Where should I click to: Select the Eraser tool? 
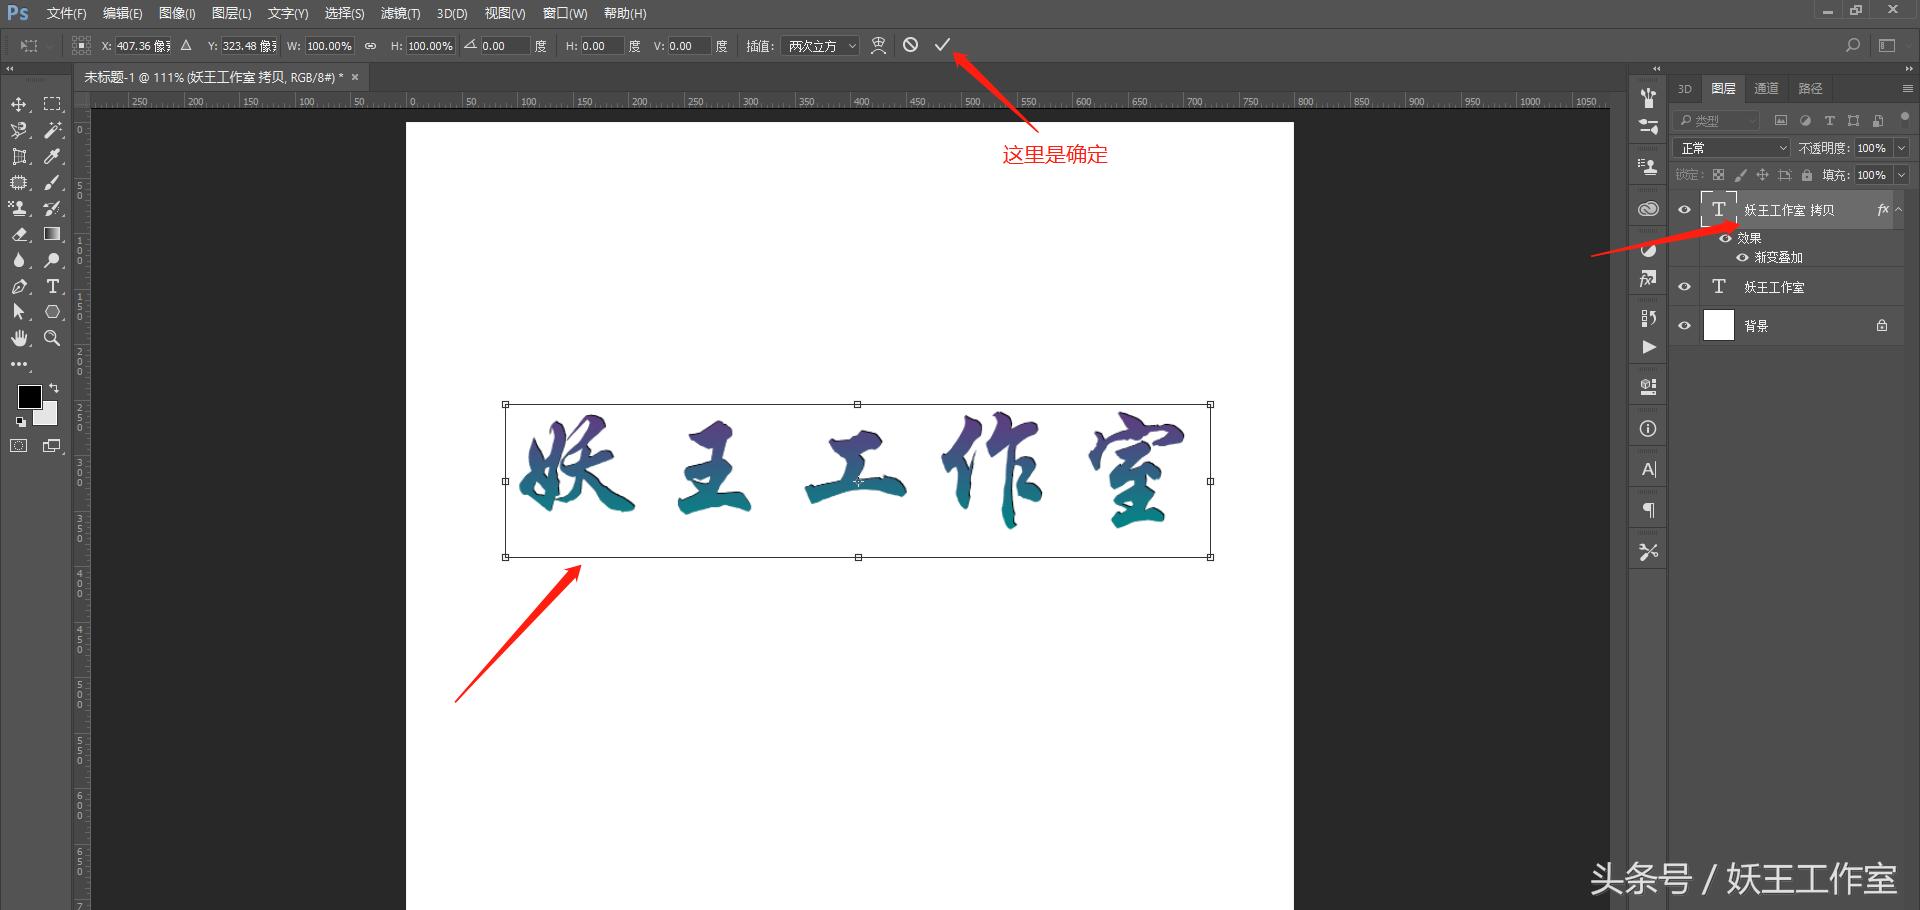click(x=18, y=235)
